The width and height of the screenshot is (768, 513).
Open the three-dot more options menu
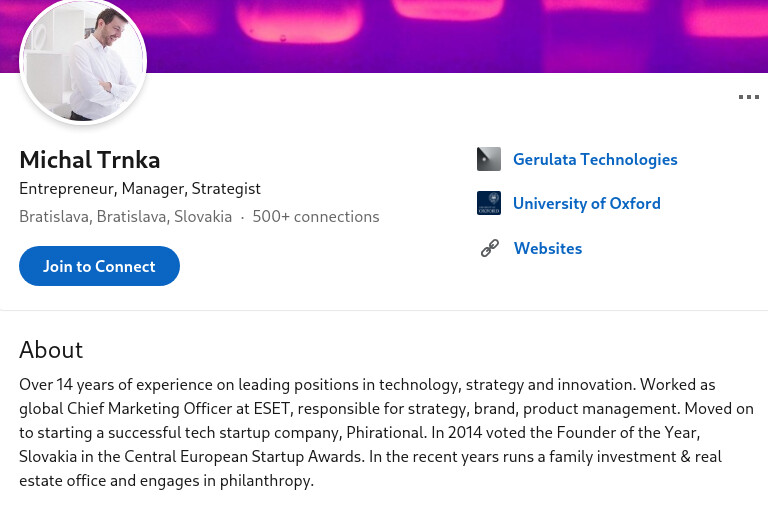click(748, 97)
